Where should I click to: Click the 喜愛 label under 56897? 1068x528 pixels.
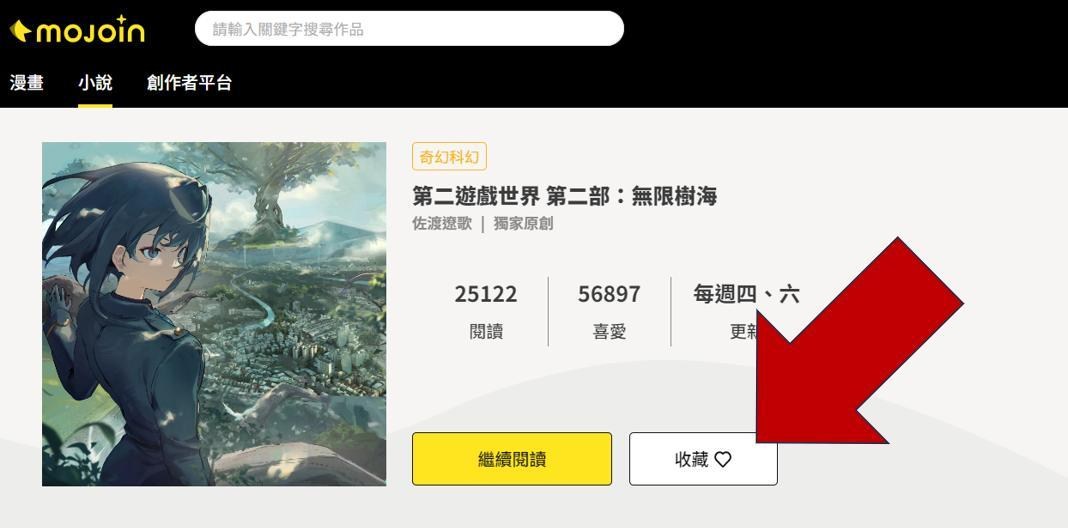pos(609,332)
